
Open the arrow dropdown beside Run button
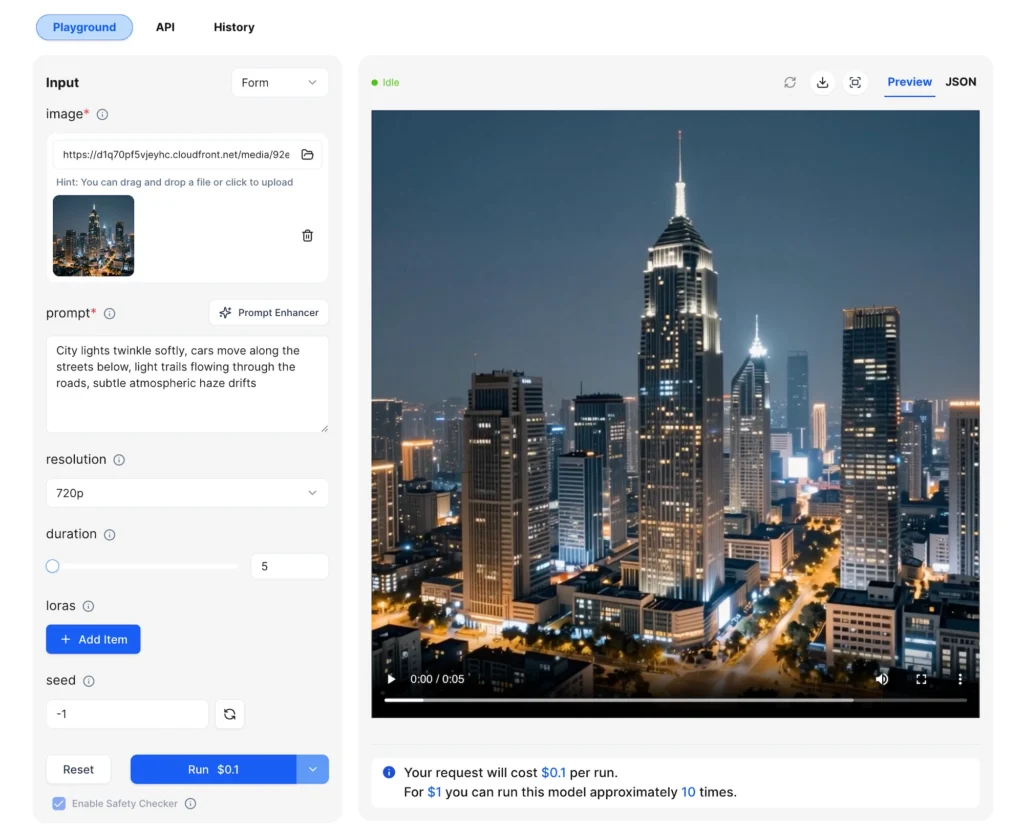(x=313, y=769)
